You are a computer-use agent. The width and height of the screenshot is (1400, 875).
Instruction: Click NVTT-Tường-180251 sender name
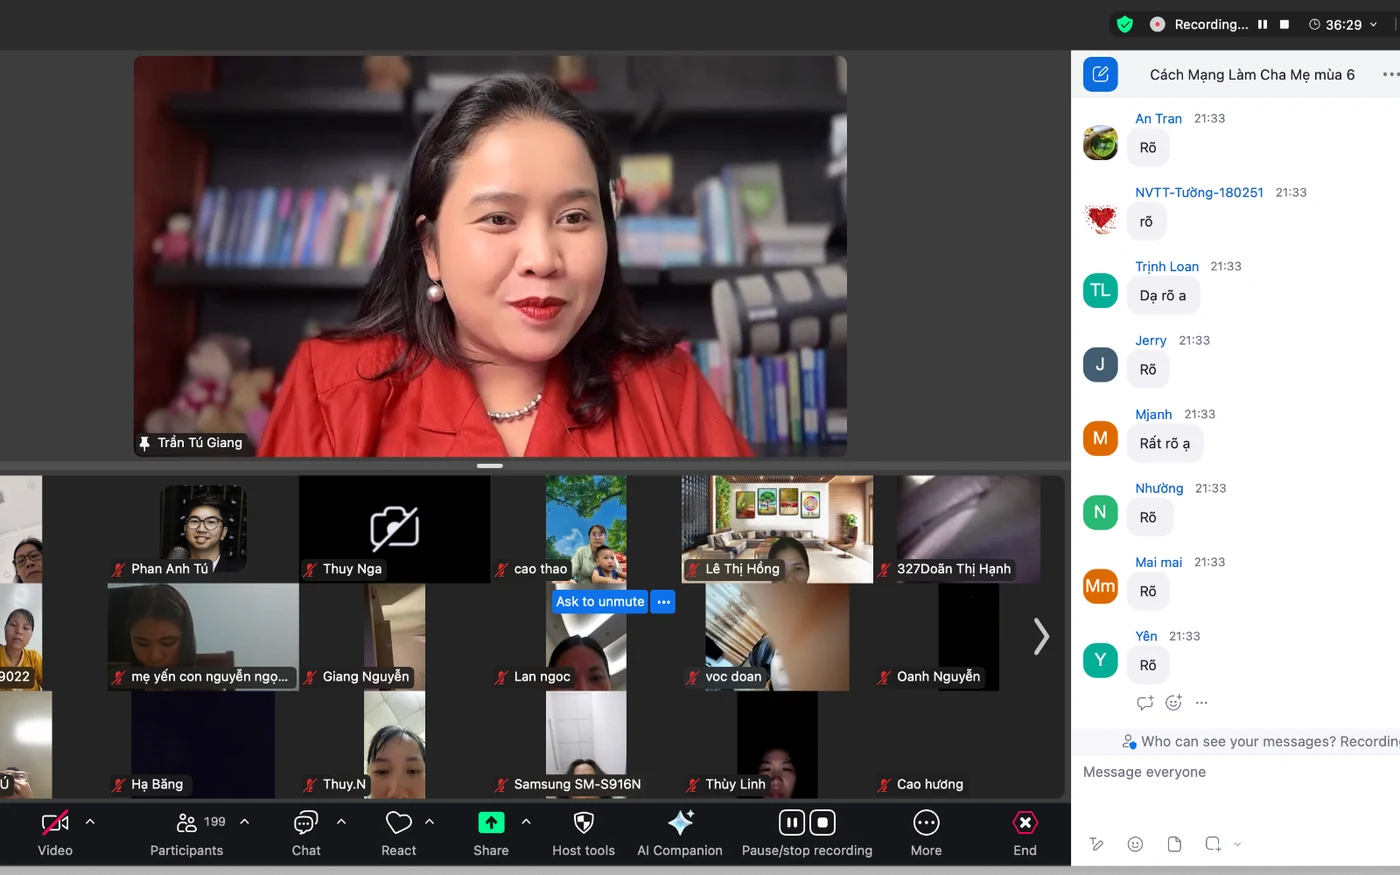point(1199,192)
